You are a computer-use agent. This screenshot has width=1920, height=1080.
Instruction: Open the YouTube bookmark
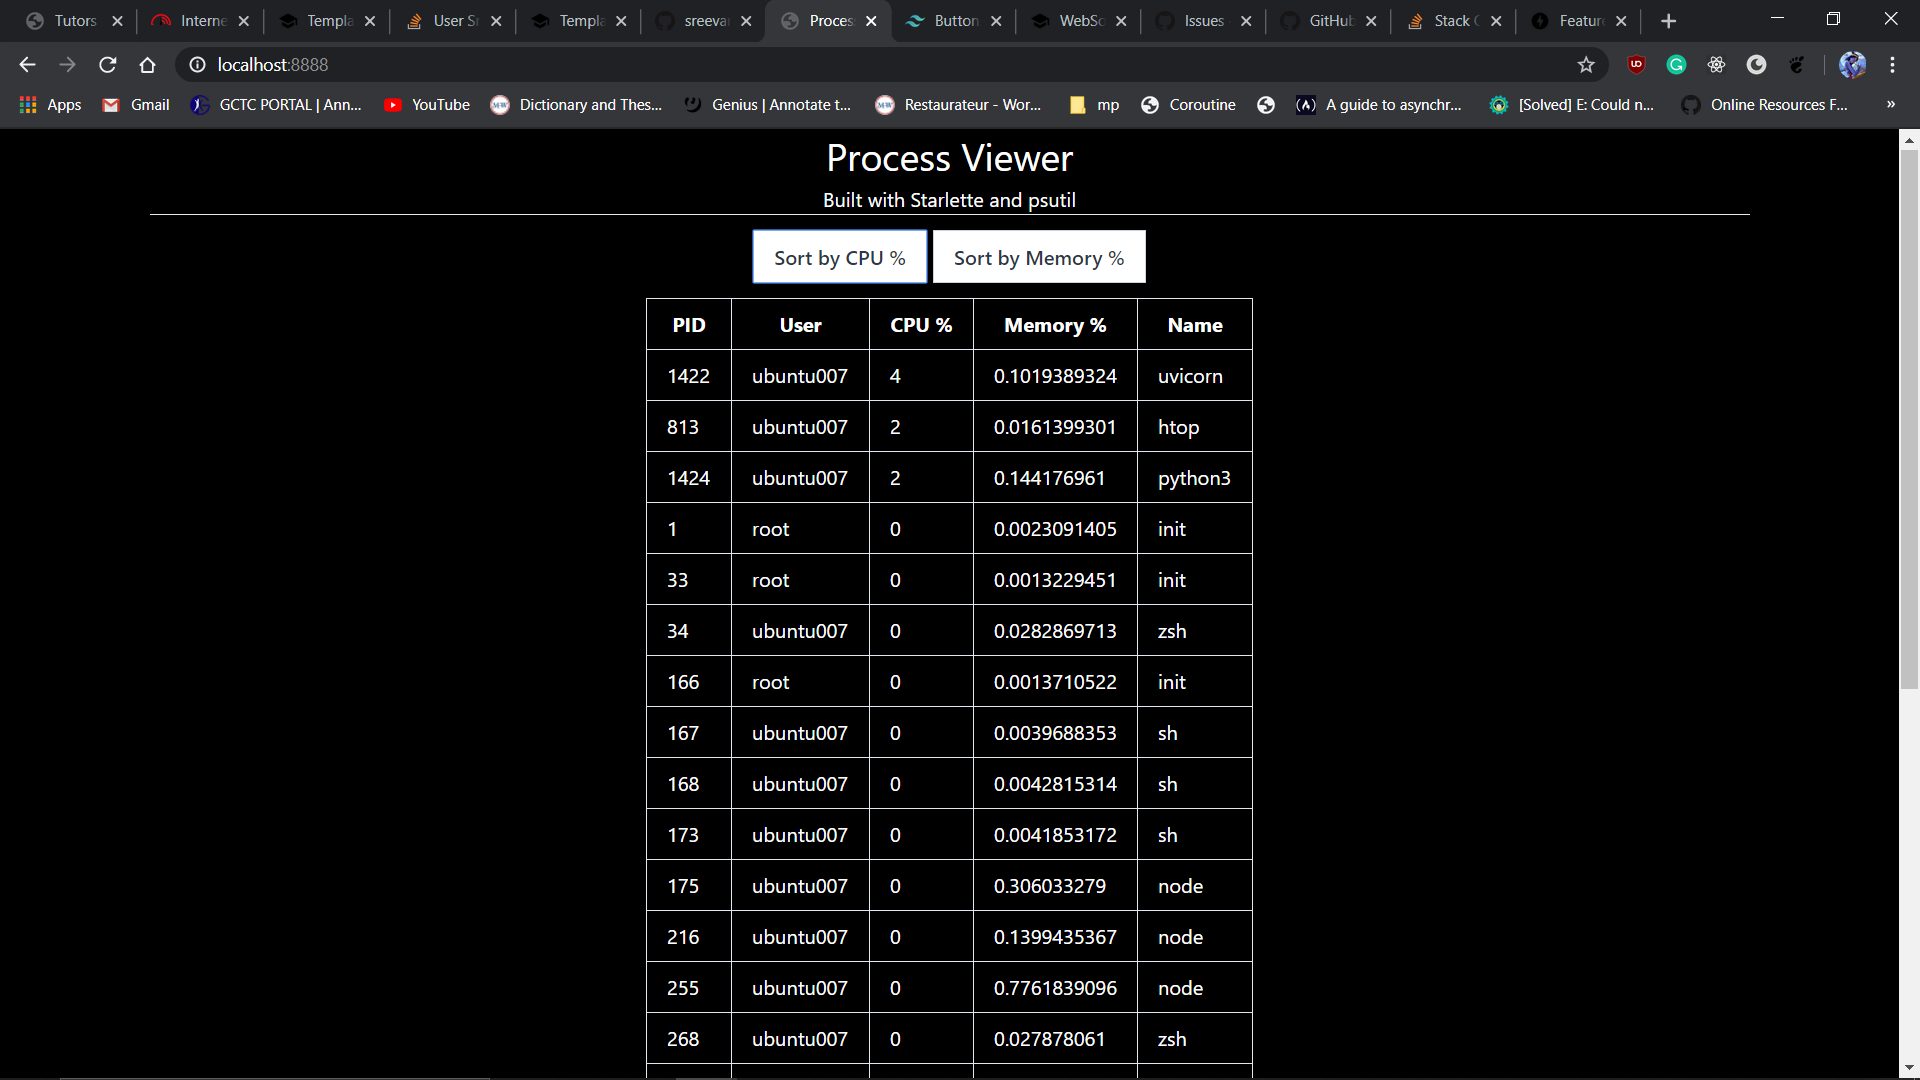427,105
